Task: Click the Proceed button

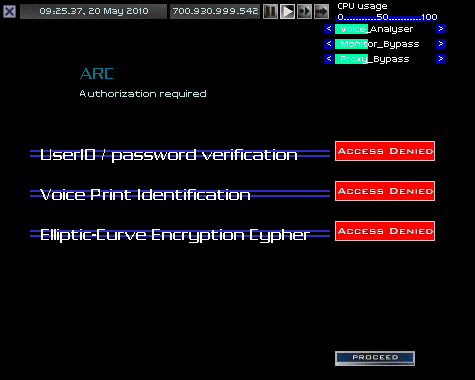Action: 375,358
